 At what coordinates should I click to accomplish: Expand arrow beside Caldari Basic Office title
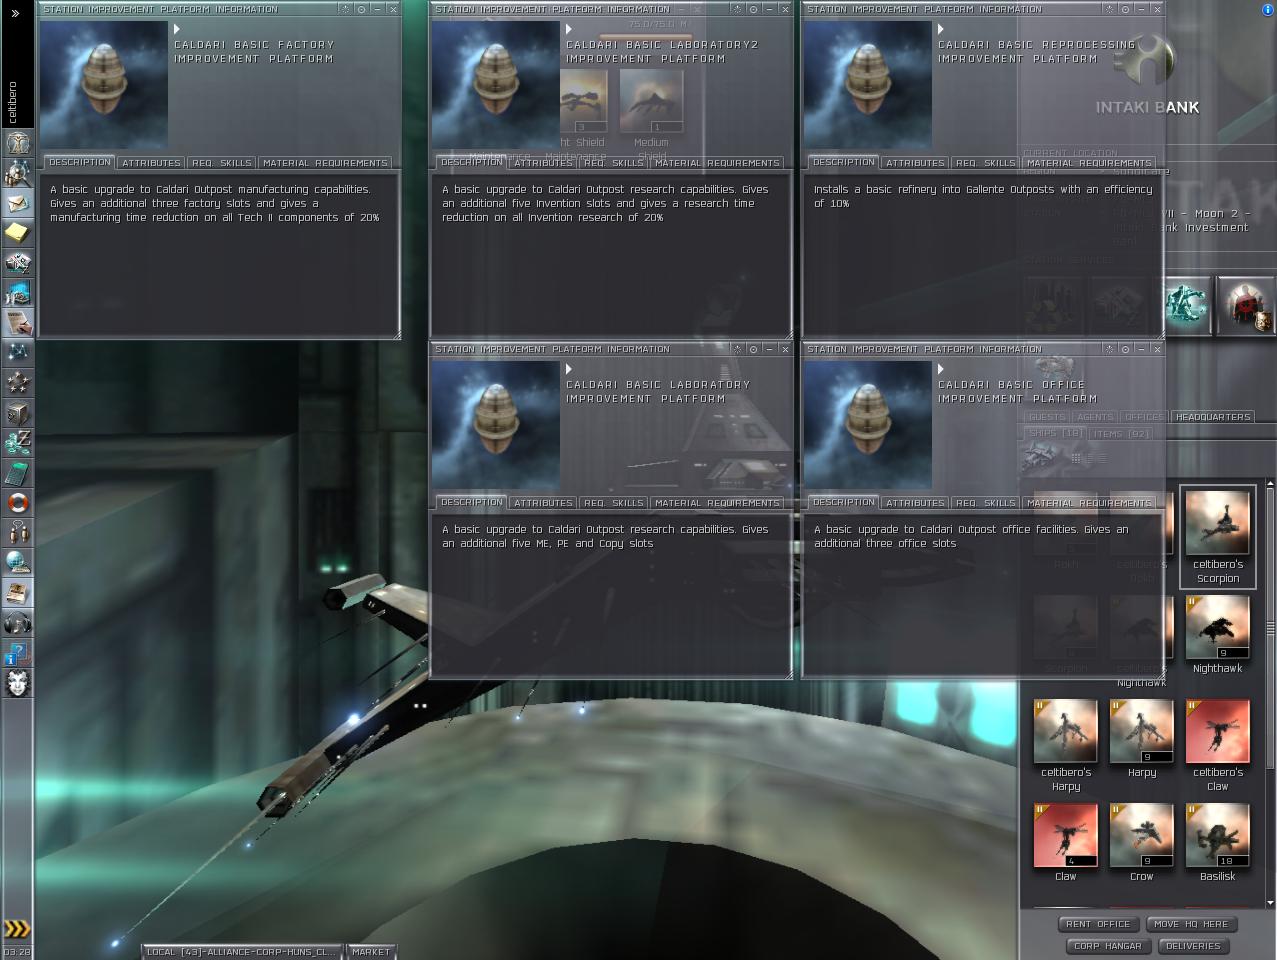click(x=941, y=369)
